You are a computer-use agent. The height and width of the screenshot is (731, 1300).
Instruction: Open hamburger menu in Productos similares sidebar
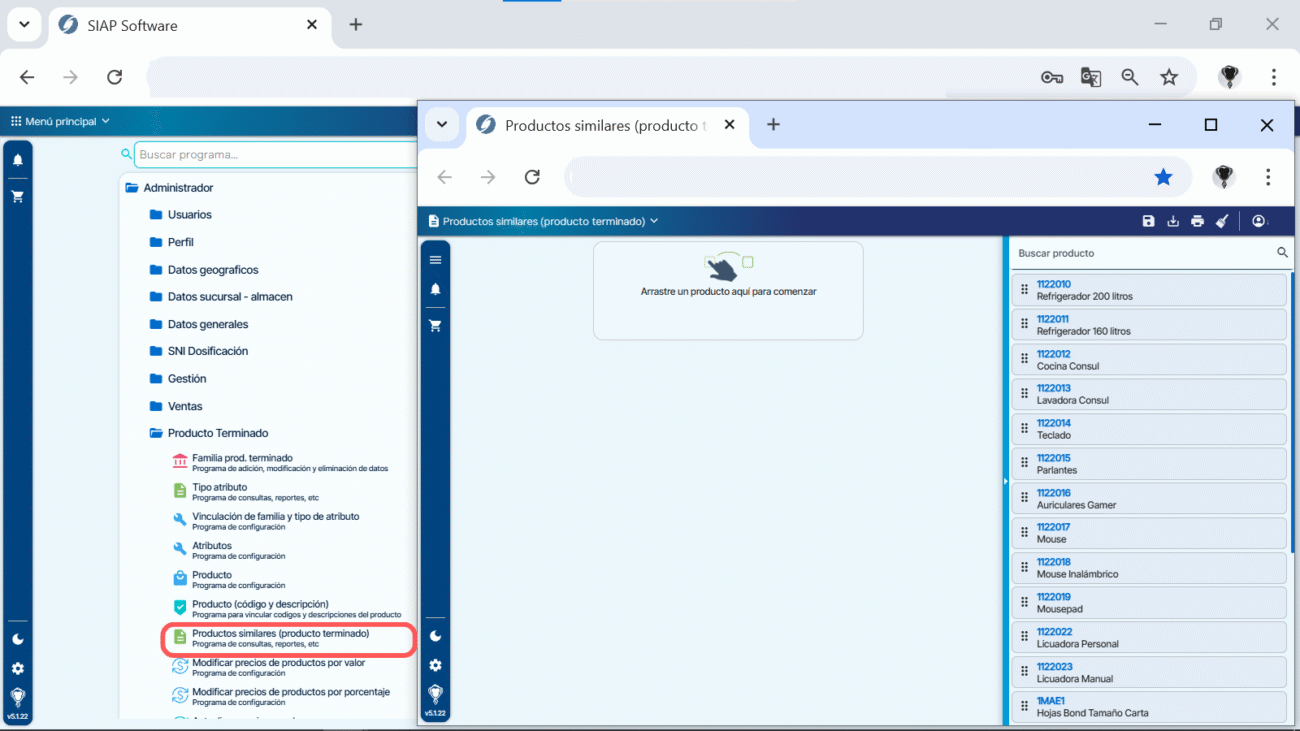435,260
